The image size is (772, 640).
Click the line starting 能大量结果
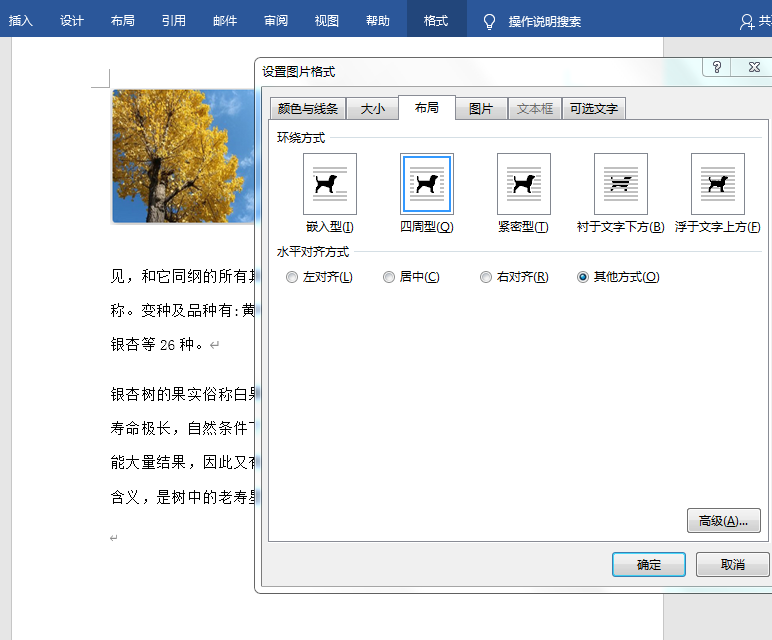pos(182,462)
